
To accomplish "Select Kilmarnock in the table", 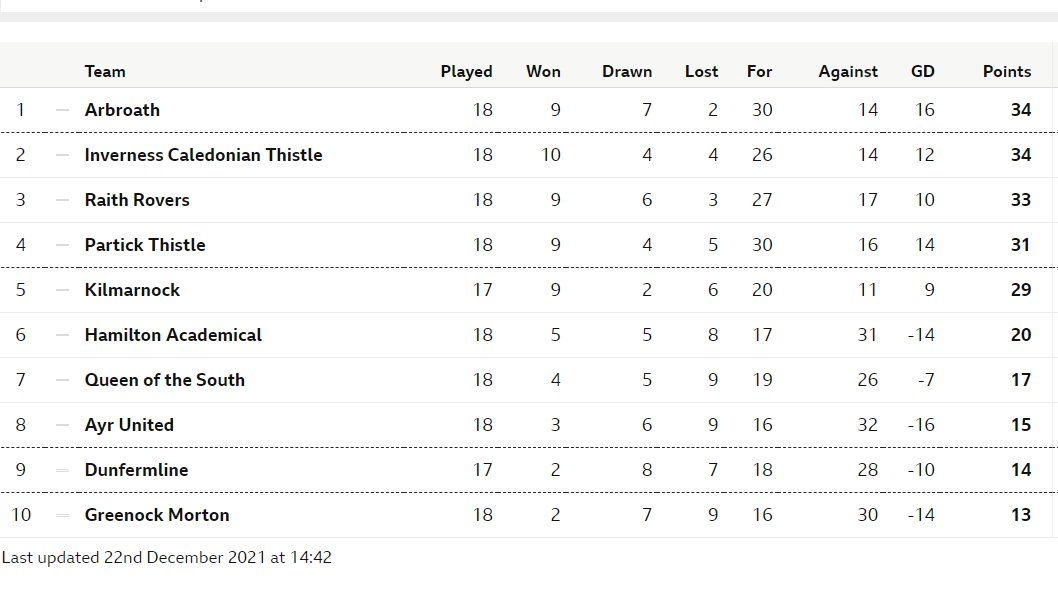I will click(x=132, y=290).
